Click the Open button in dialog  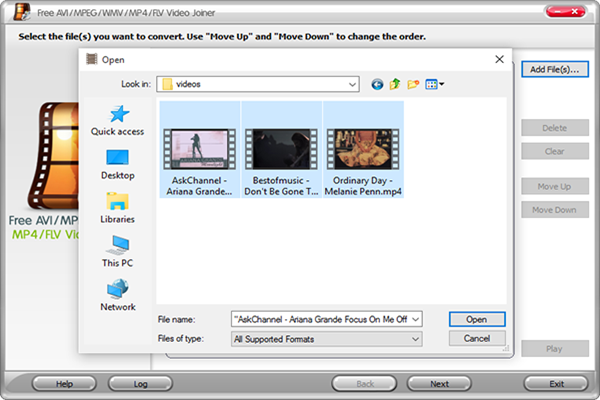pyautogui.click(x=477, y=318)
